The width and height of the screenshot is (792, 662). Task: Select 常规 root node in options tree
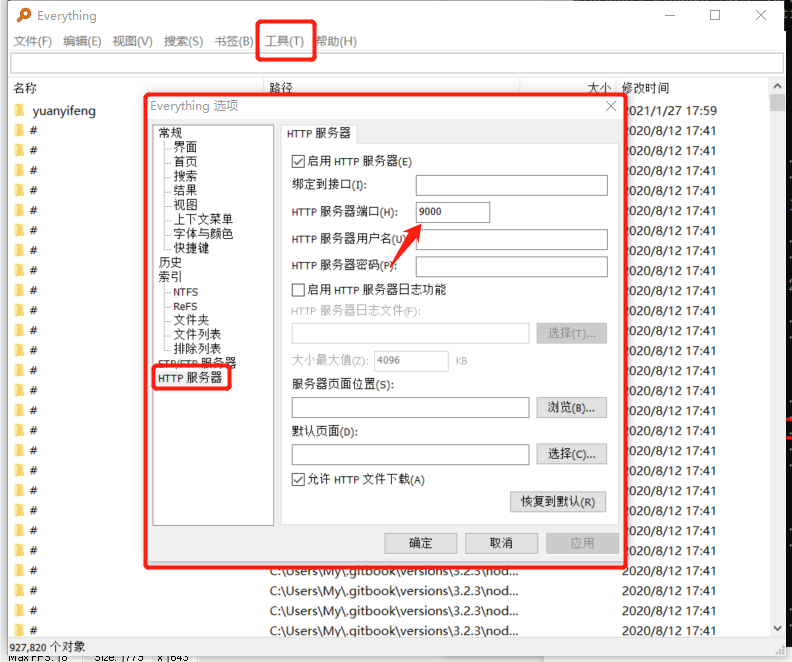tap(170, 133)
